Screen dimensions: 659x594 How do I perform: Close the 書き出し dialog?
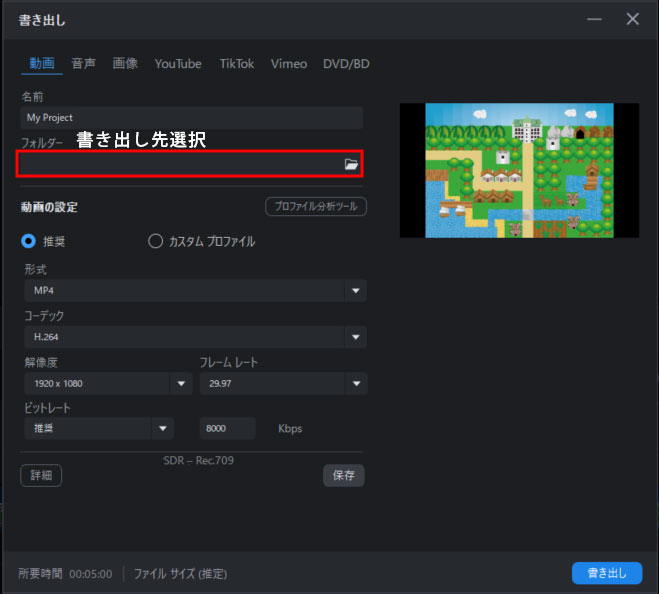tap(633, 19)
